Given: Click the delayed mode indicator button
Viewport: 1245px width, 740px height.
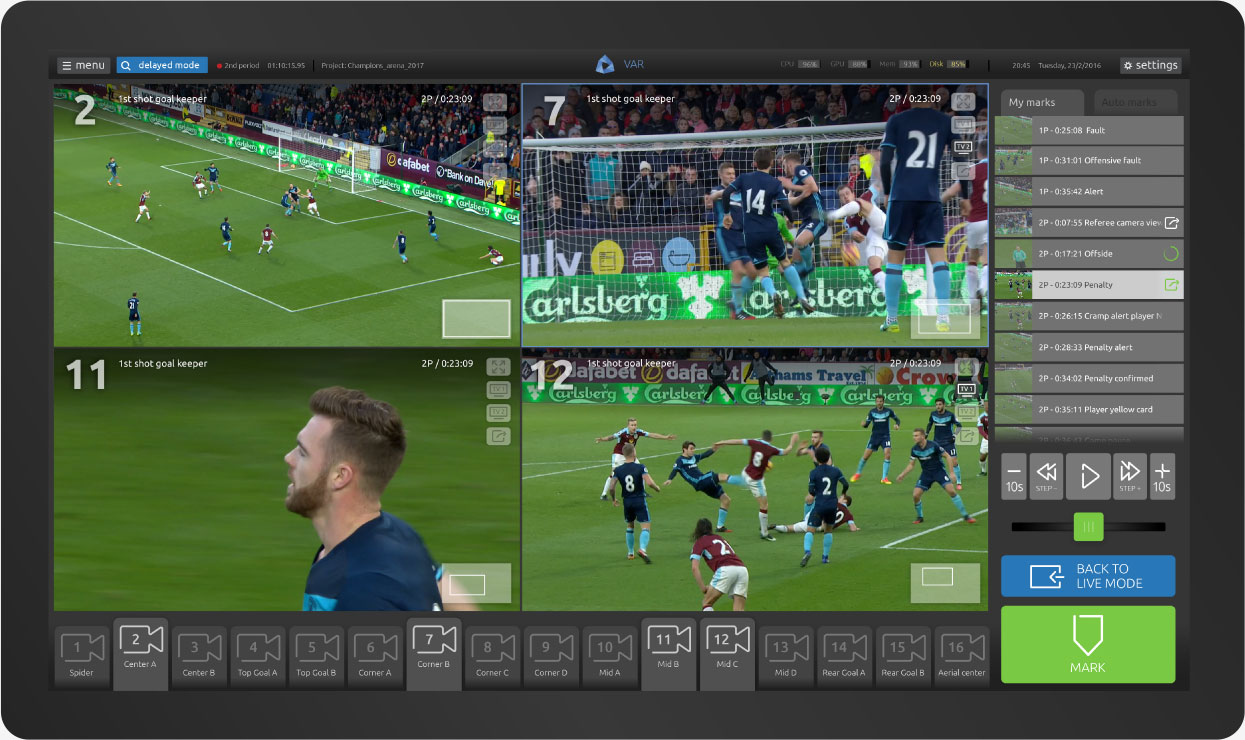Looking at the screenshot, I should (x=162, y=65).
